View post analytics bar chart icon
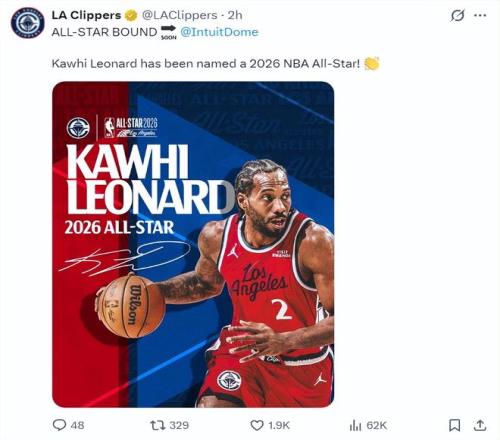 coord(355,425)
